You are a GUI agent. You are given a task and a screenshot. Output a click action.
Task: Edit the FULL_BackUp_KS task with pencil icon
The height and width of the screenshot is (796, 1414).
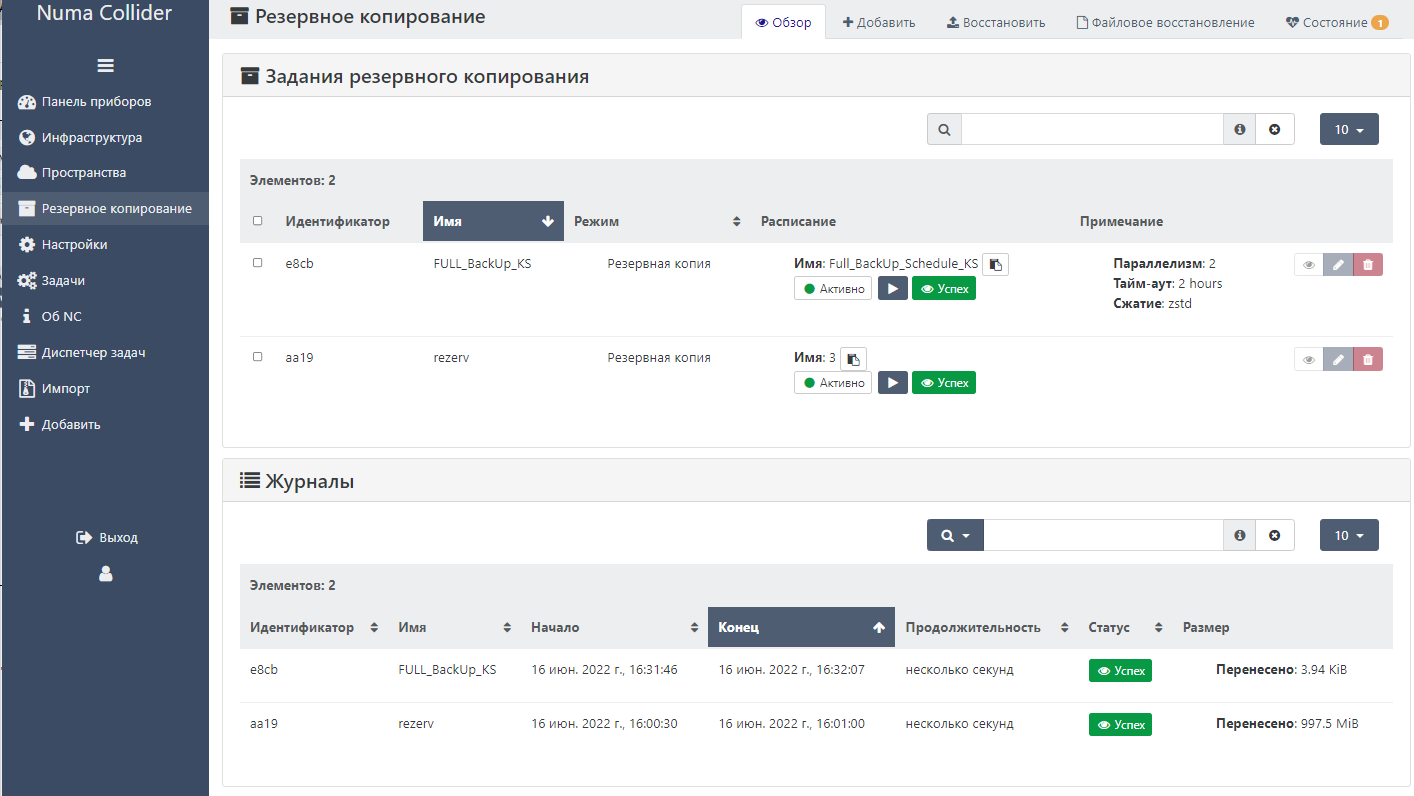[1338, 264]
